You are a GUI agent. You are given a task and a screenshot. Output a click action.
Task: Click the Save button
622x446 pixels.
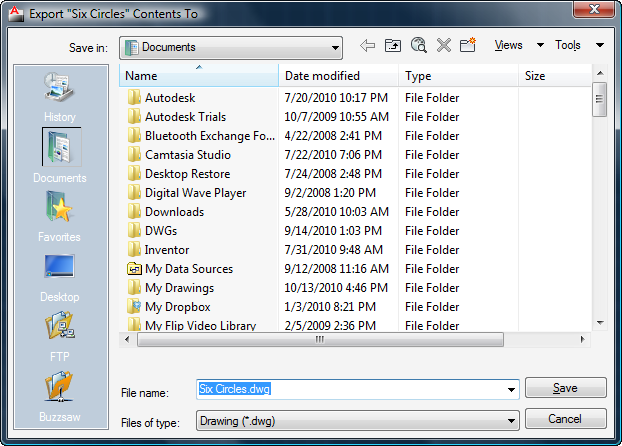tap(565, 389)
